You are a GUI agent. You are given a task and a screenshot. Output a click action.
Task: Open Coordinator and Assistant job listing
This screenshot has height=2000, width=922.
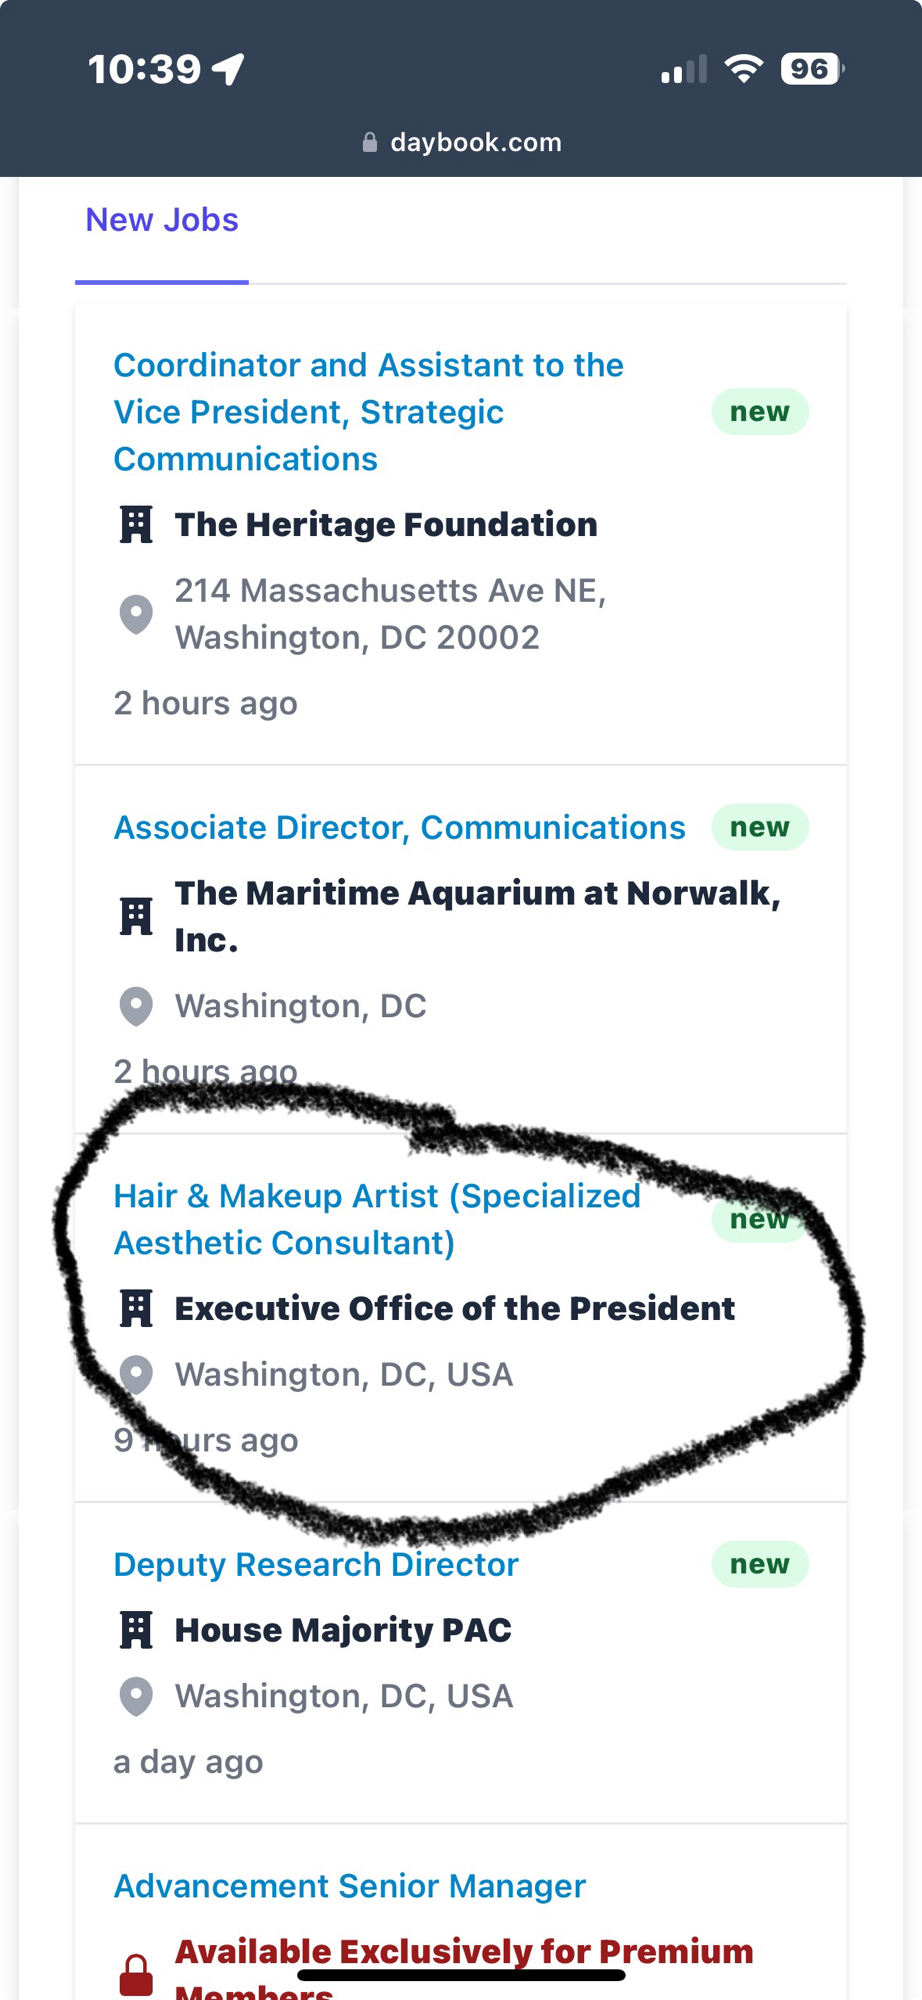point(368,412)
